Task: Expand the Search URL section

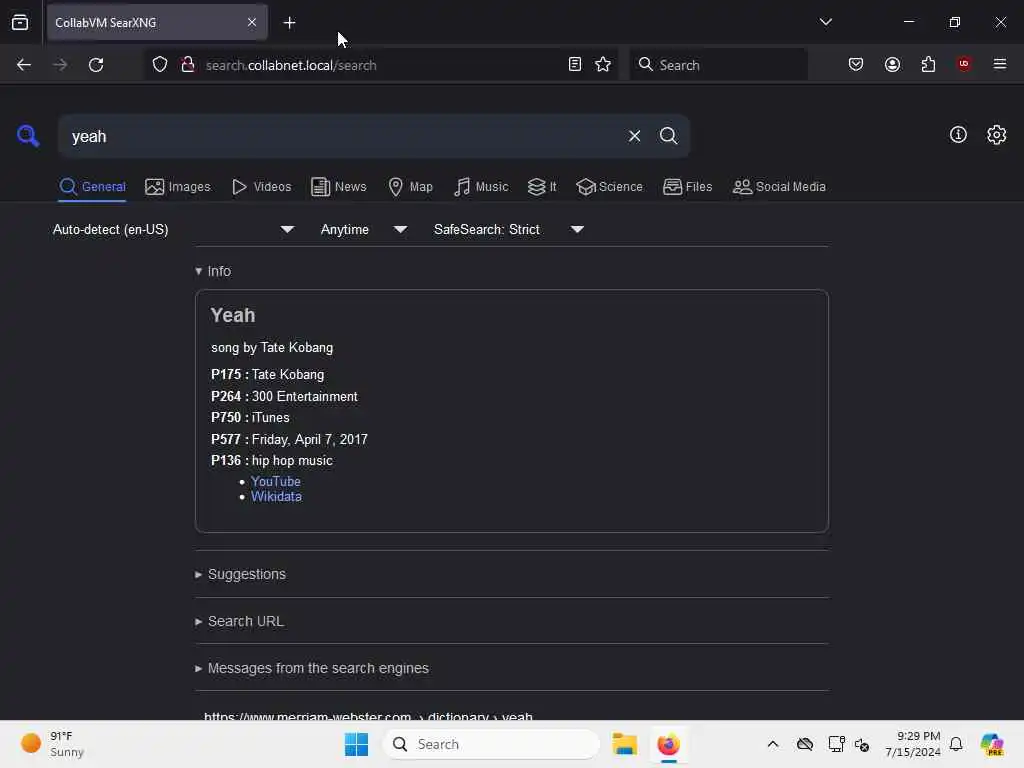Action: click(x=240, y=621)
